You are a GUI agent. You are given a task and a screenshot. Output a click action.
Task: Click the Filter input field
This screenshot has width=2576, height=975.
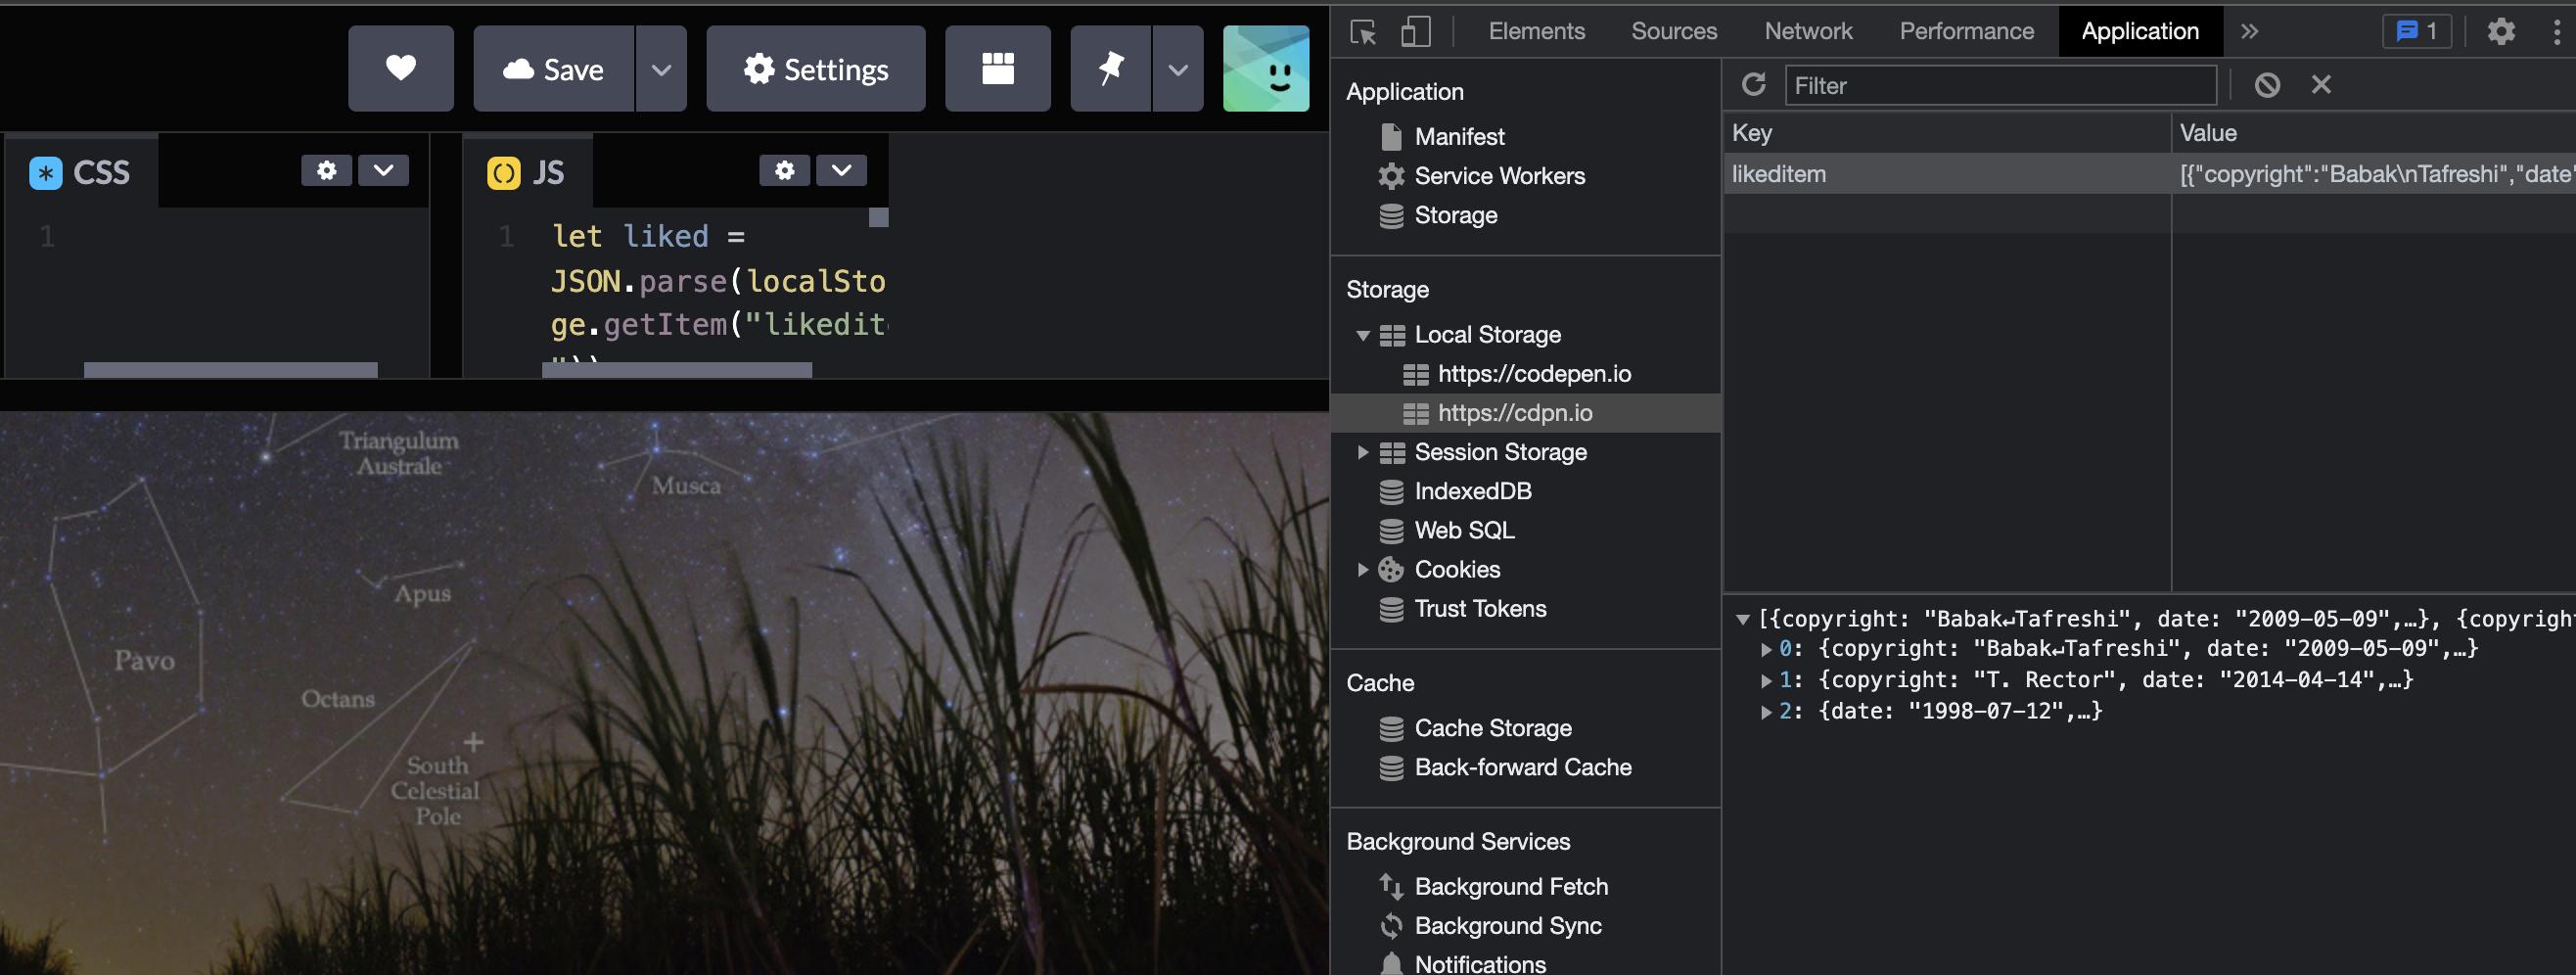pyautogui.click(x=2000, y=86)
